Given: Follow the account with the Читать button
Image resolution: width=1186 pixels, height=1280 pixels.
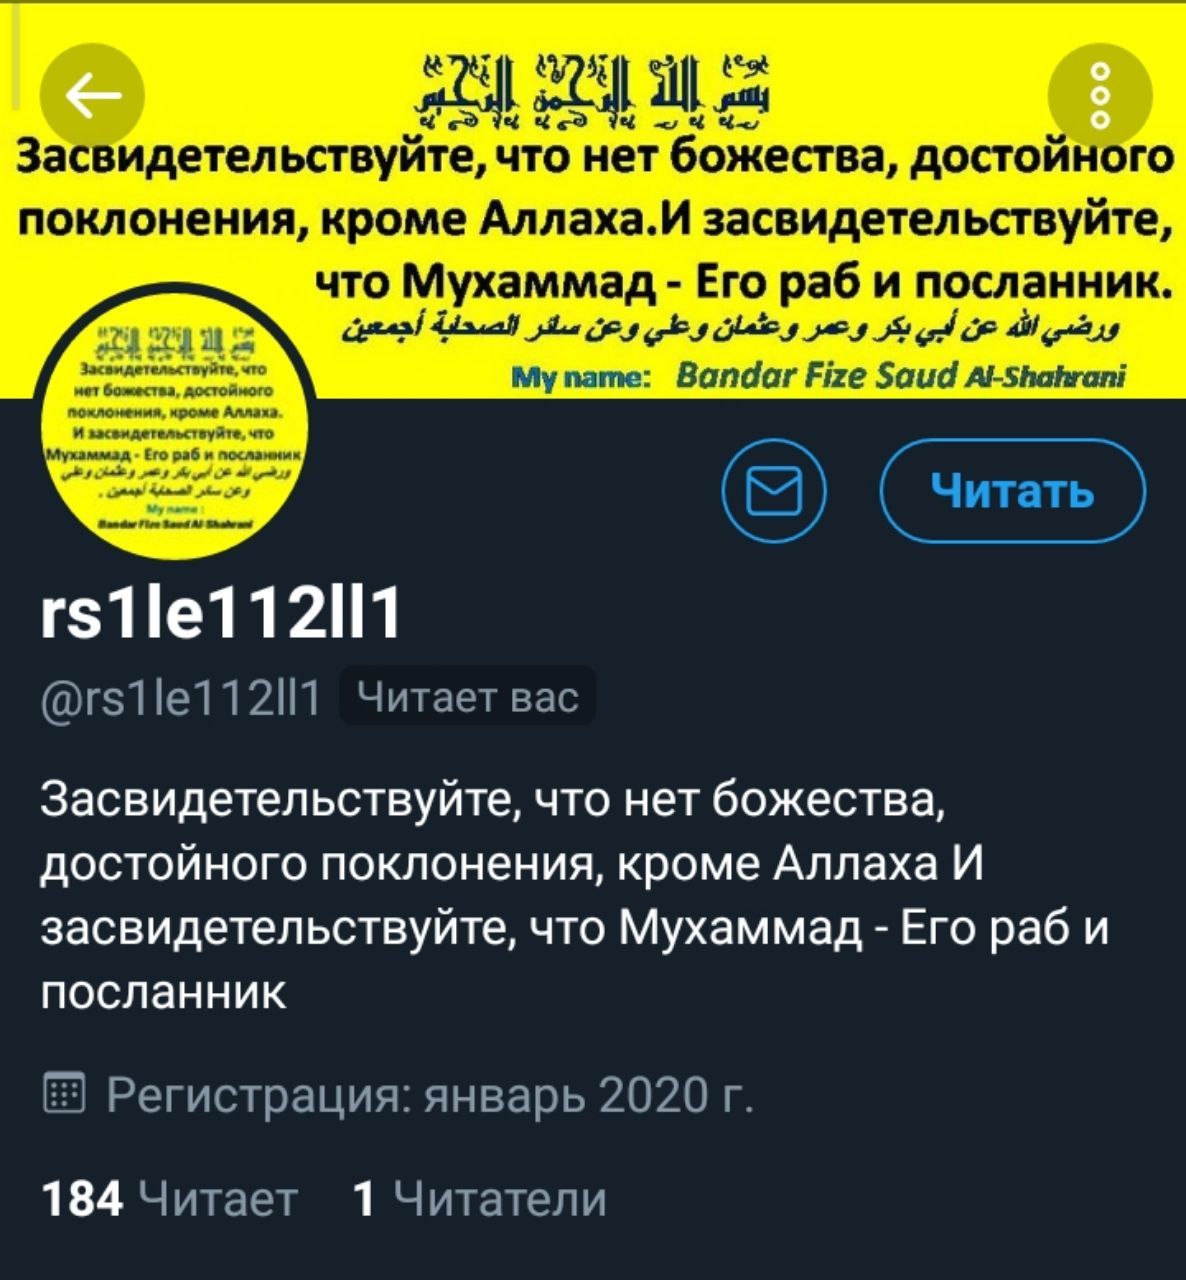Looking at the screenshot, I should tap(1012, 491).
